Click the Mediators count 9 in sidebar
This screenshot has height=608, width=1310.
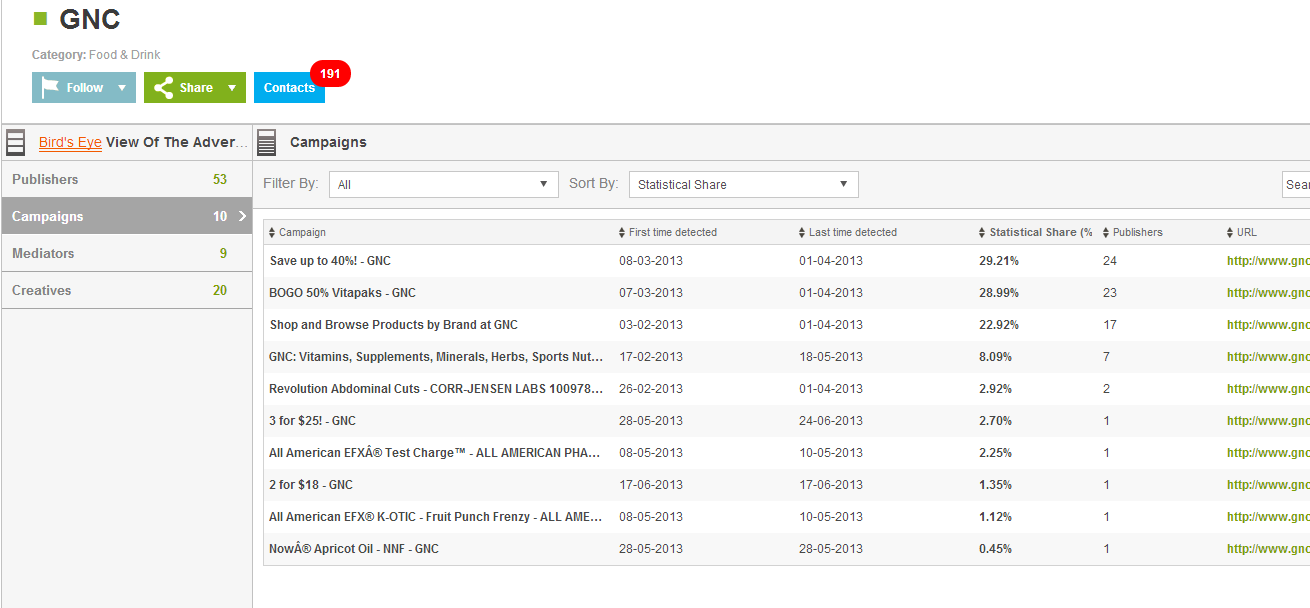223,253
